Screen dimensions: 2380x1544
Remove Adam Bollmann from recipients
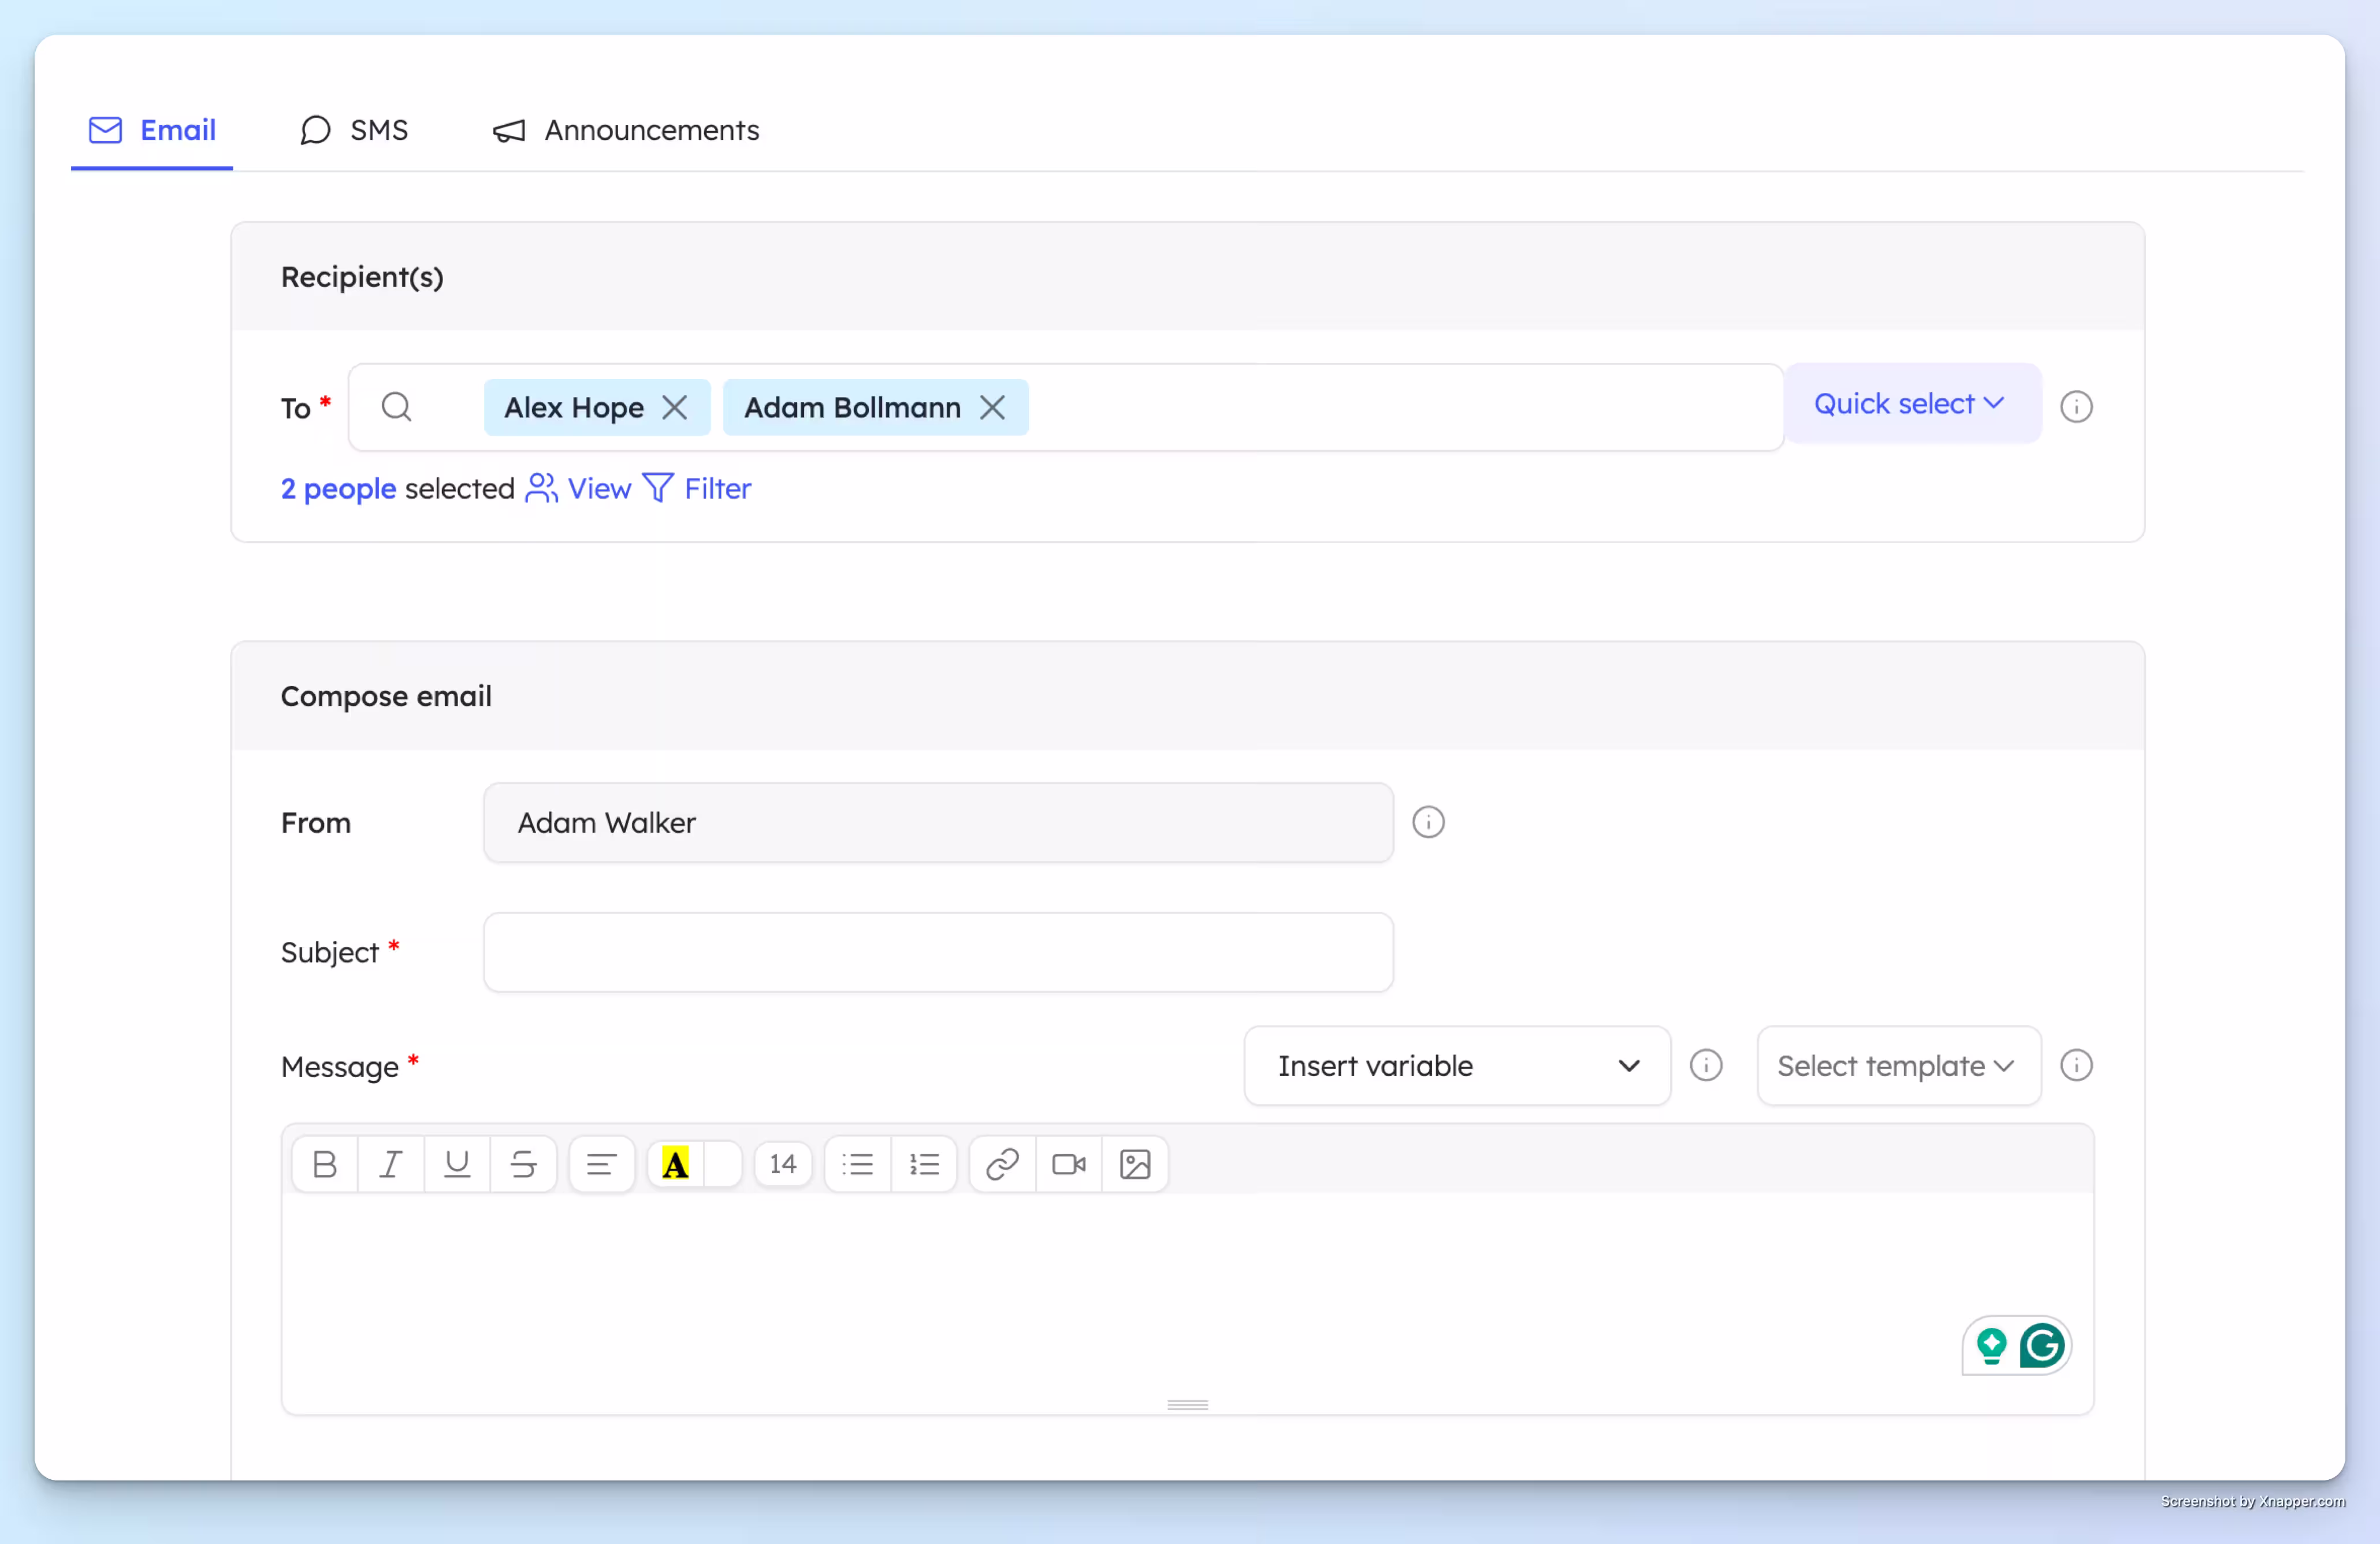[x=992, y=407]
